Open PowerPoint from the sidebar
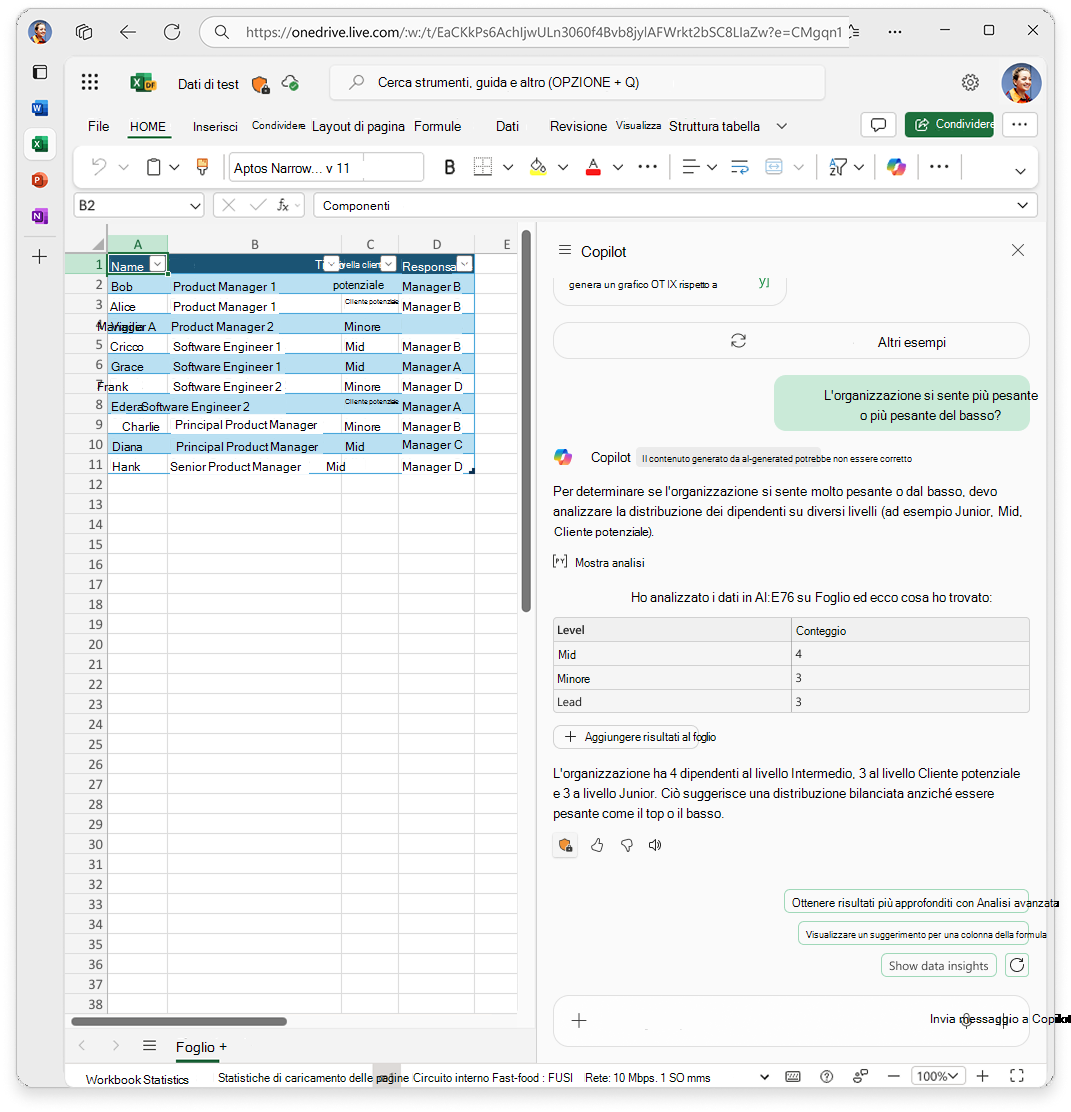 pyautogui.click(x=40, y=180)
